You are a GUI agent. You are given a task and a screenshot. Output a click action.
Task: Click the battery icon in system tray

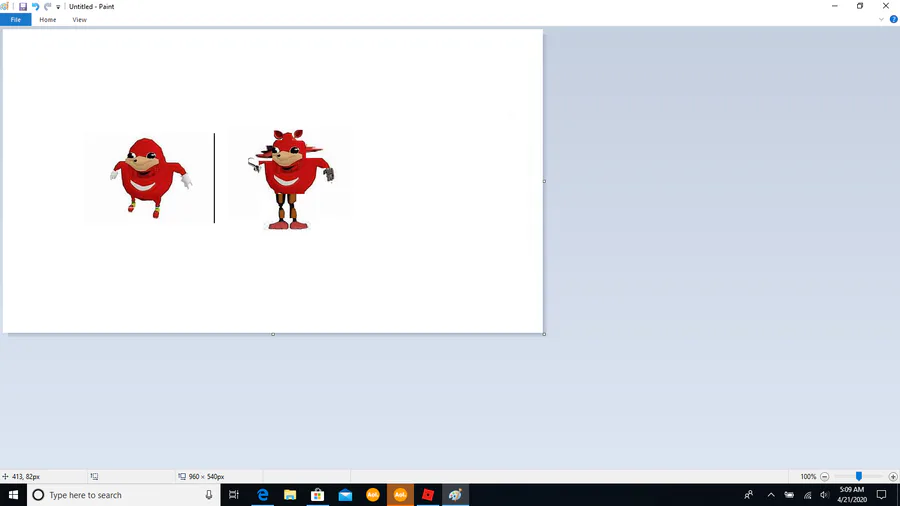(x=789, y=495)
